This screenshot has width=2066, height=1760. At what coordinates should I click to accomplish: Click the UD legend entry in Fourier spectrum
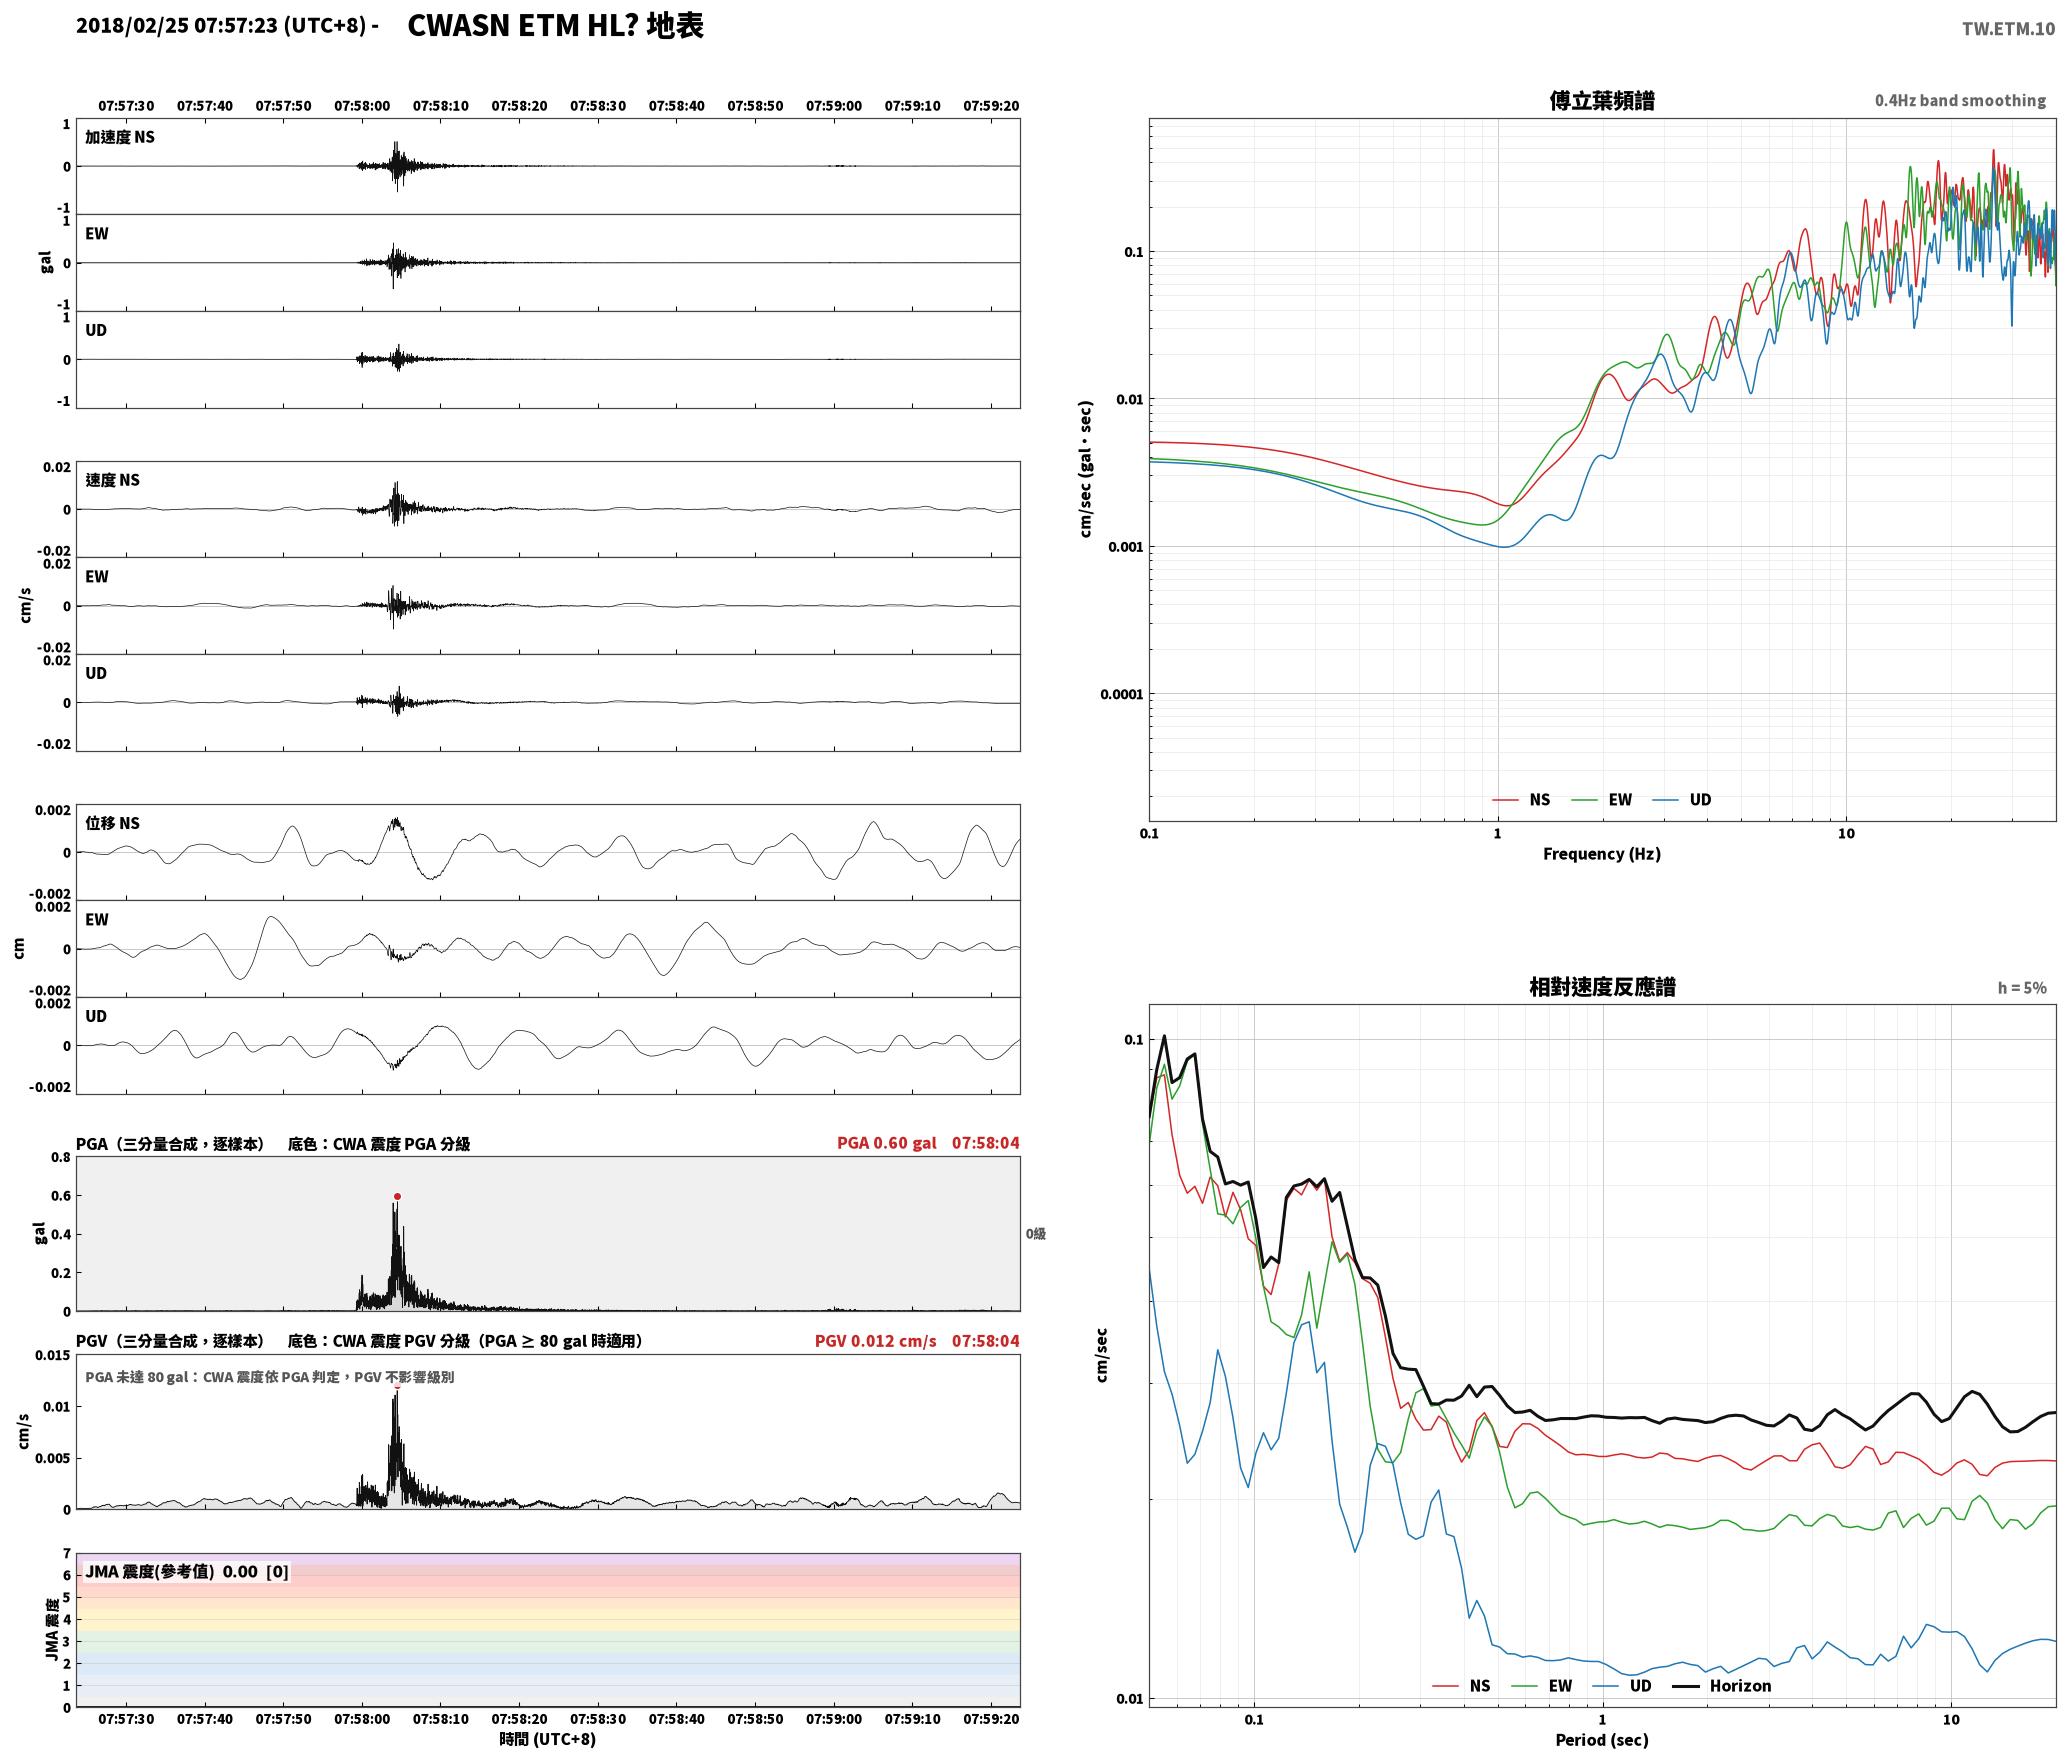tap(1682, 800)
